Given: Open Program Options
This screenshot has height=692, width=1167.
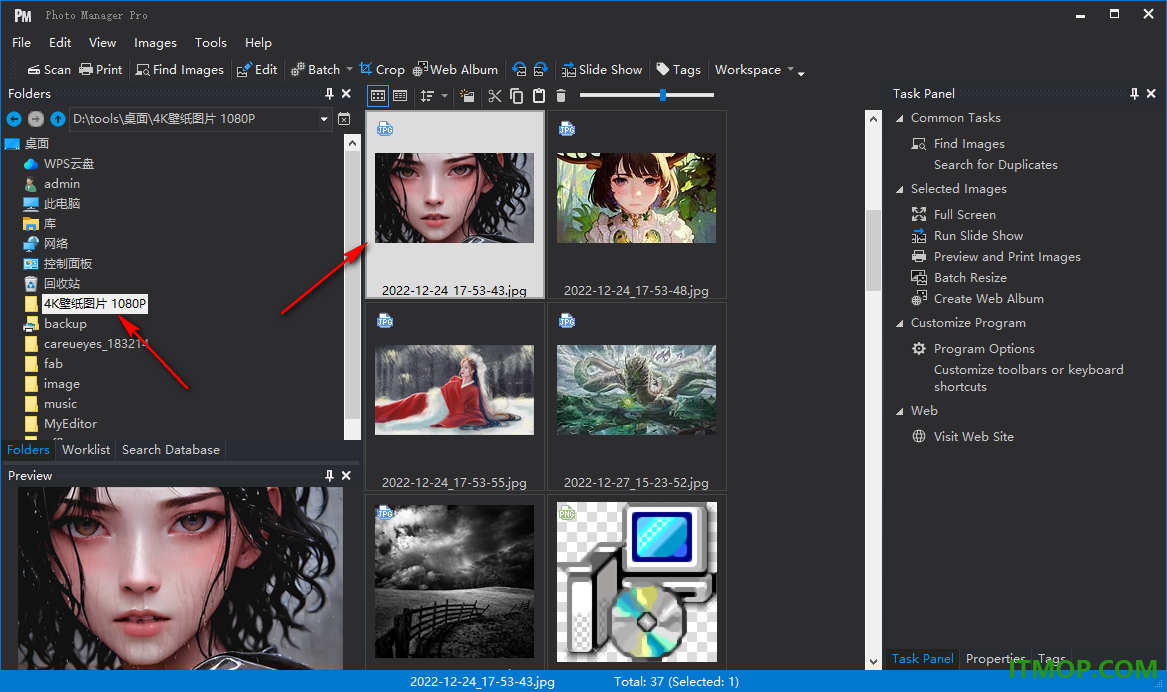Looking at the screenshot, I should (x=984, y=348).
